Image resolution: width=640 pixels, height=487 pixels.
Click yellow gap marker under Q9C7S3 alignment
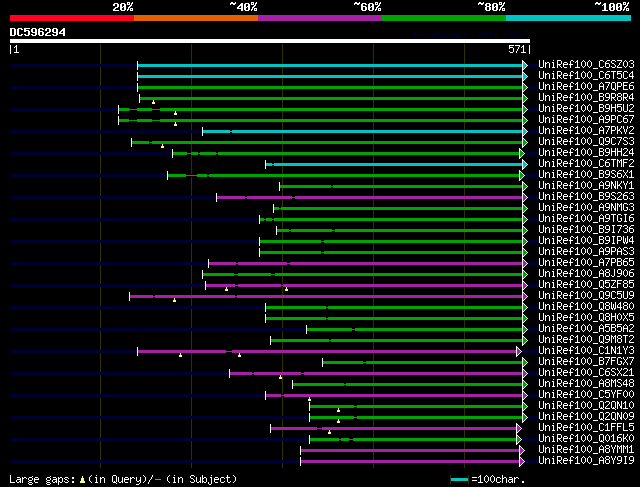coord(162,146)
